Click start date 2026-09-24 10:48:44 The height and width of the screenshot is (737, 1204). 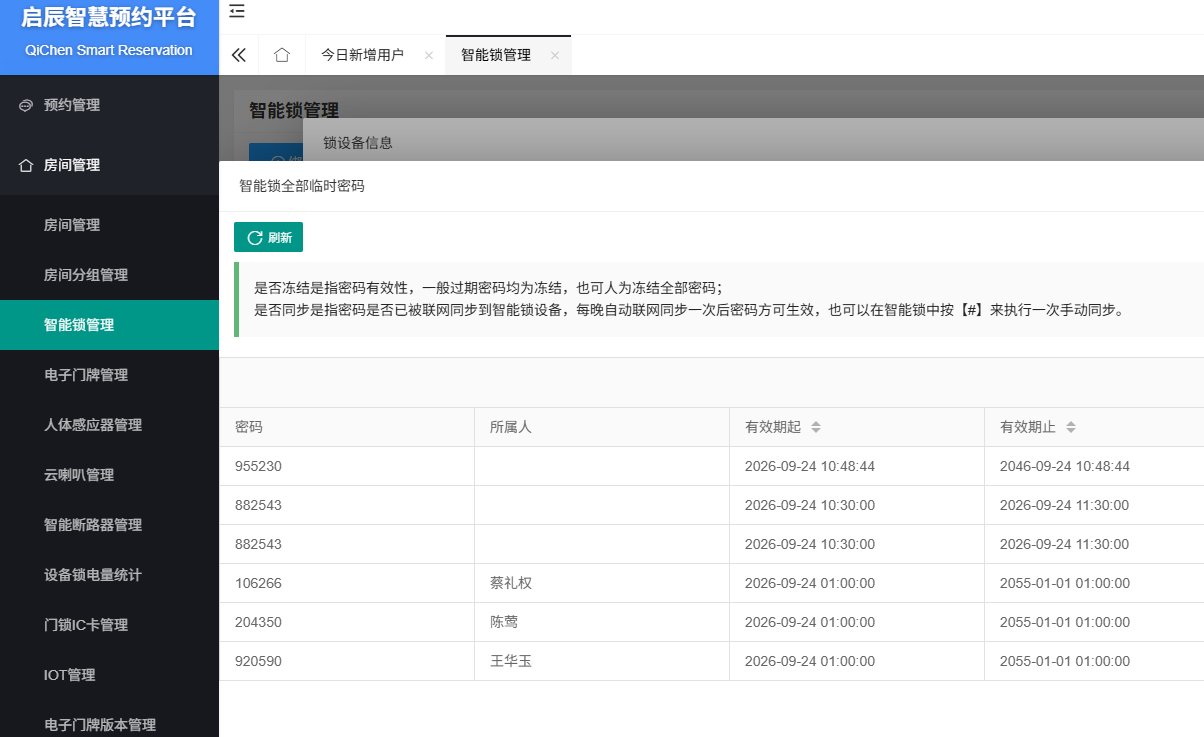pyautogui.click(x=810, y=466)
